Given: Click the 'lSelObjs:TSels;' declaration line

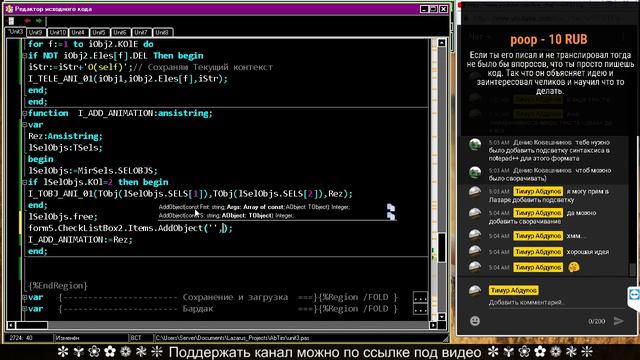Looking at the screenshot, I should [x=65, y=148].
